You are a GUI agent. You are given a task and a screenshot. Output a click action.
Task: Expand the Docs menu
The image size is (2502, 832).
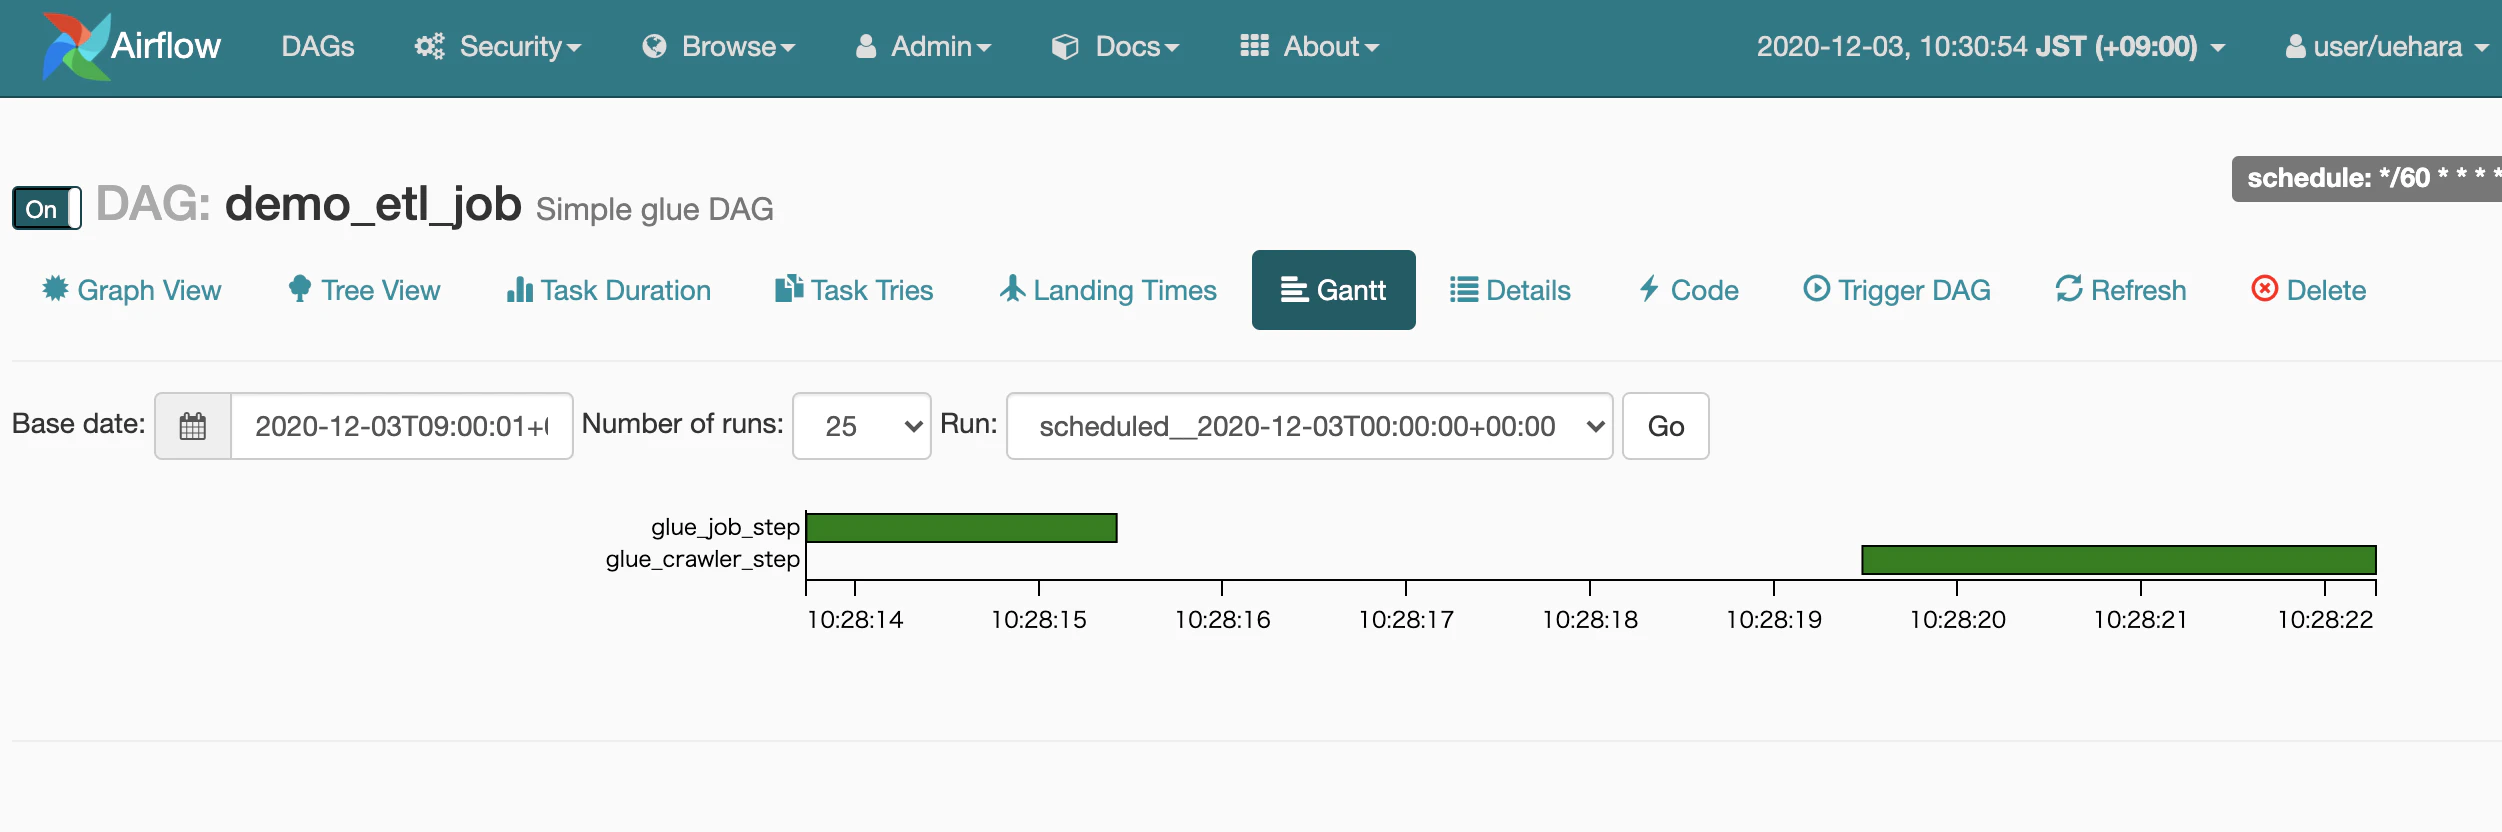coord(1115,46)
